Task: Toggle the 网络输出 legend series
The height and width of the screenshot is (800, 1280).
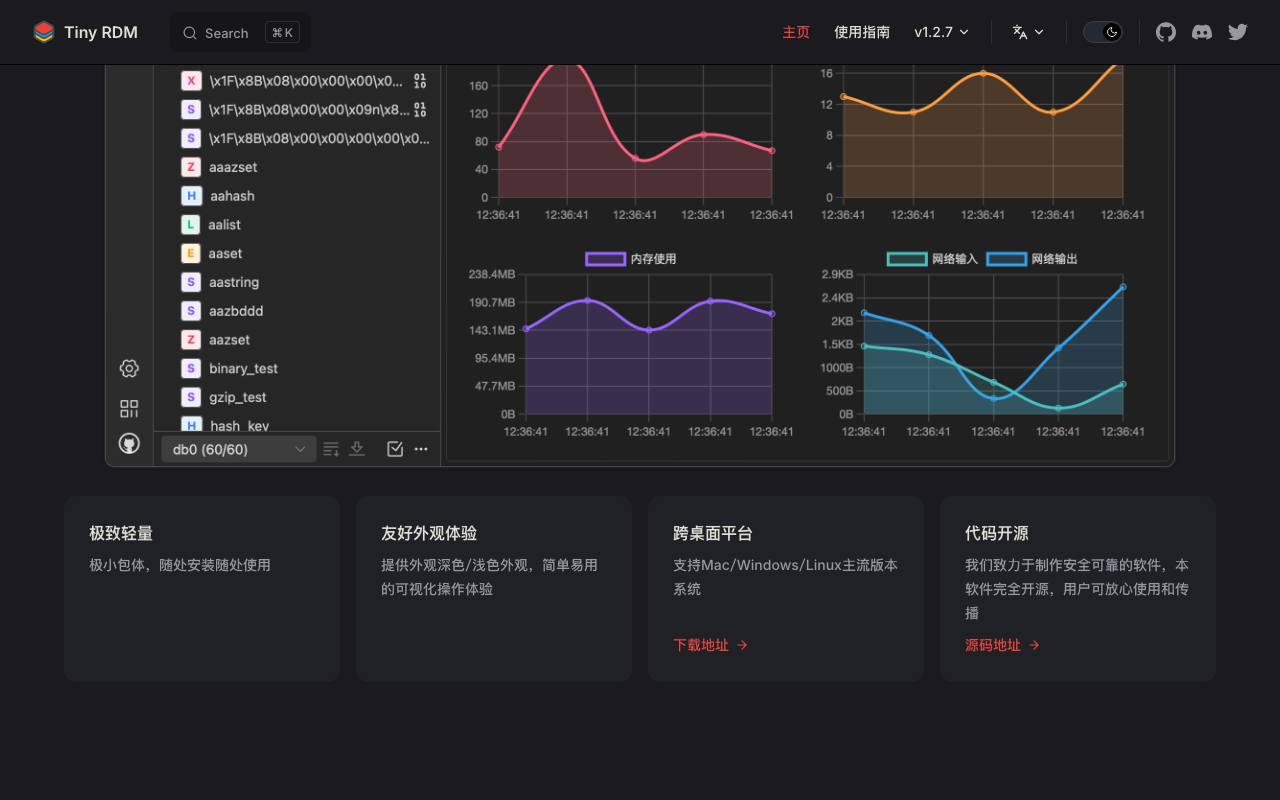Action: (1032, 259)
